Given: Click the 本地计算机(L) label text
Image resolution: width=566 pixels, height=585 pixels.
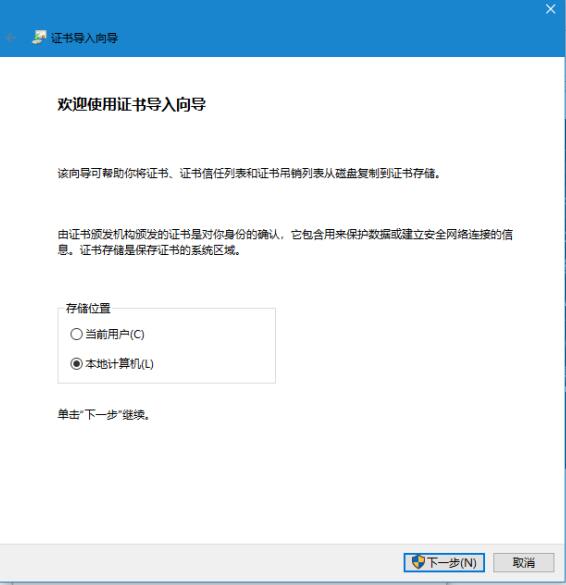Looking at the screenshot, I should (119, 364).
